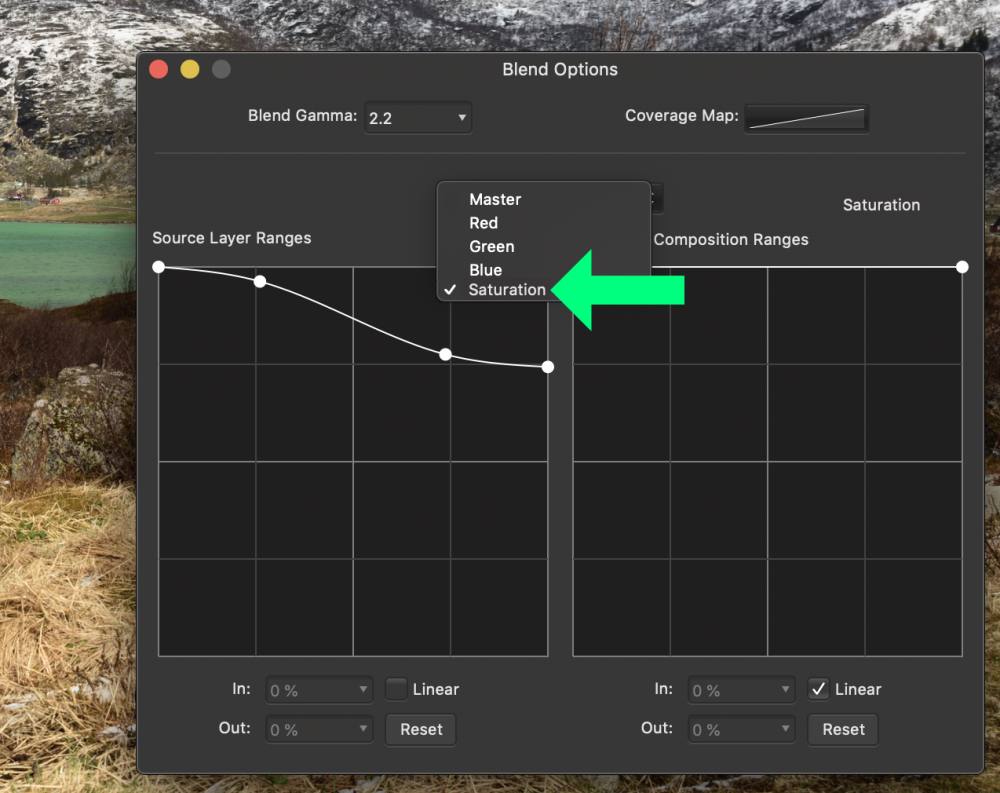
Task: Click the Coverage Map thumbnail
Action: click(x=807, y=118)
